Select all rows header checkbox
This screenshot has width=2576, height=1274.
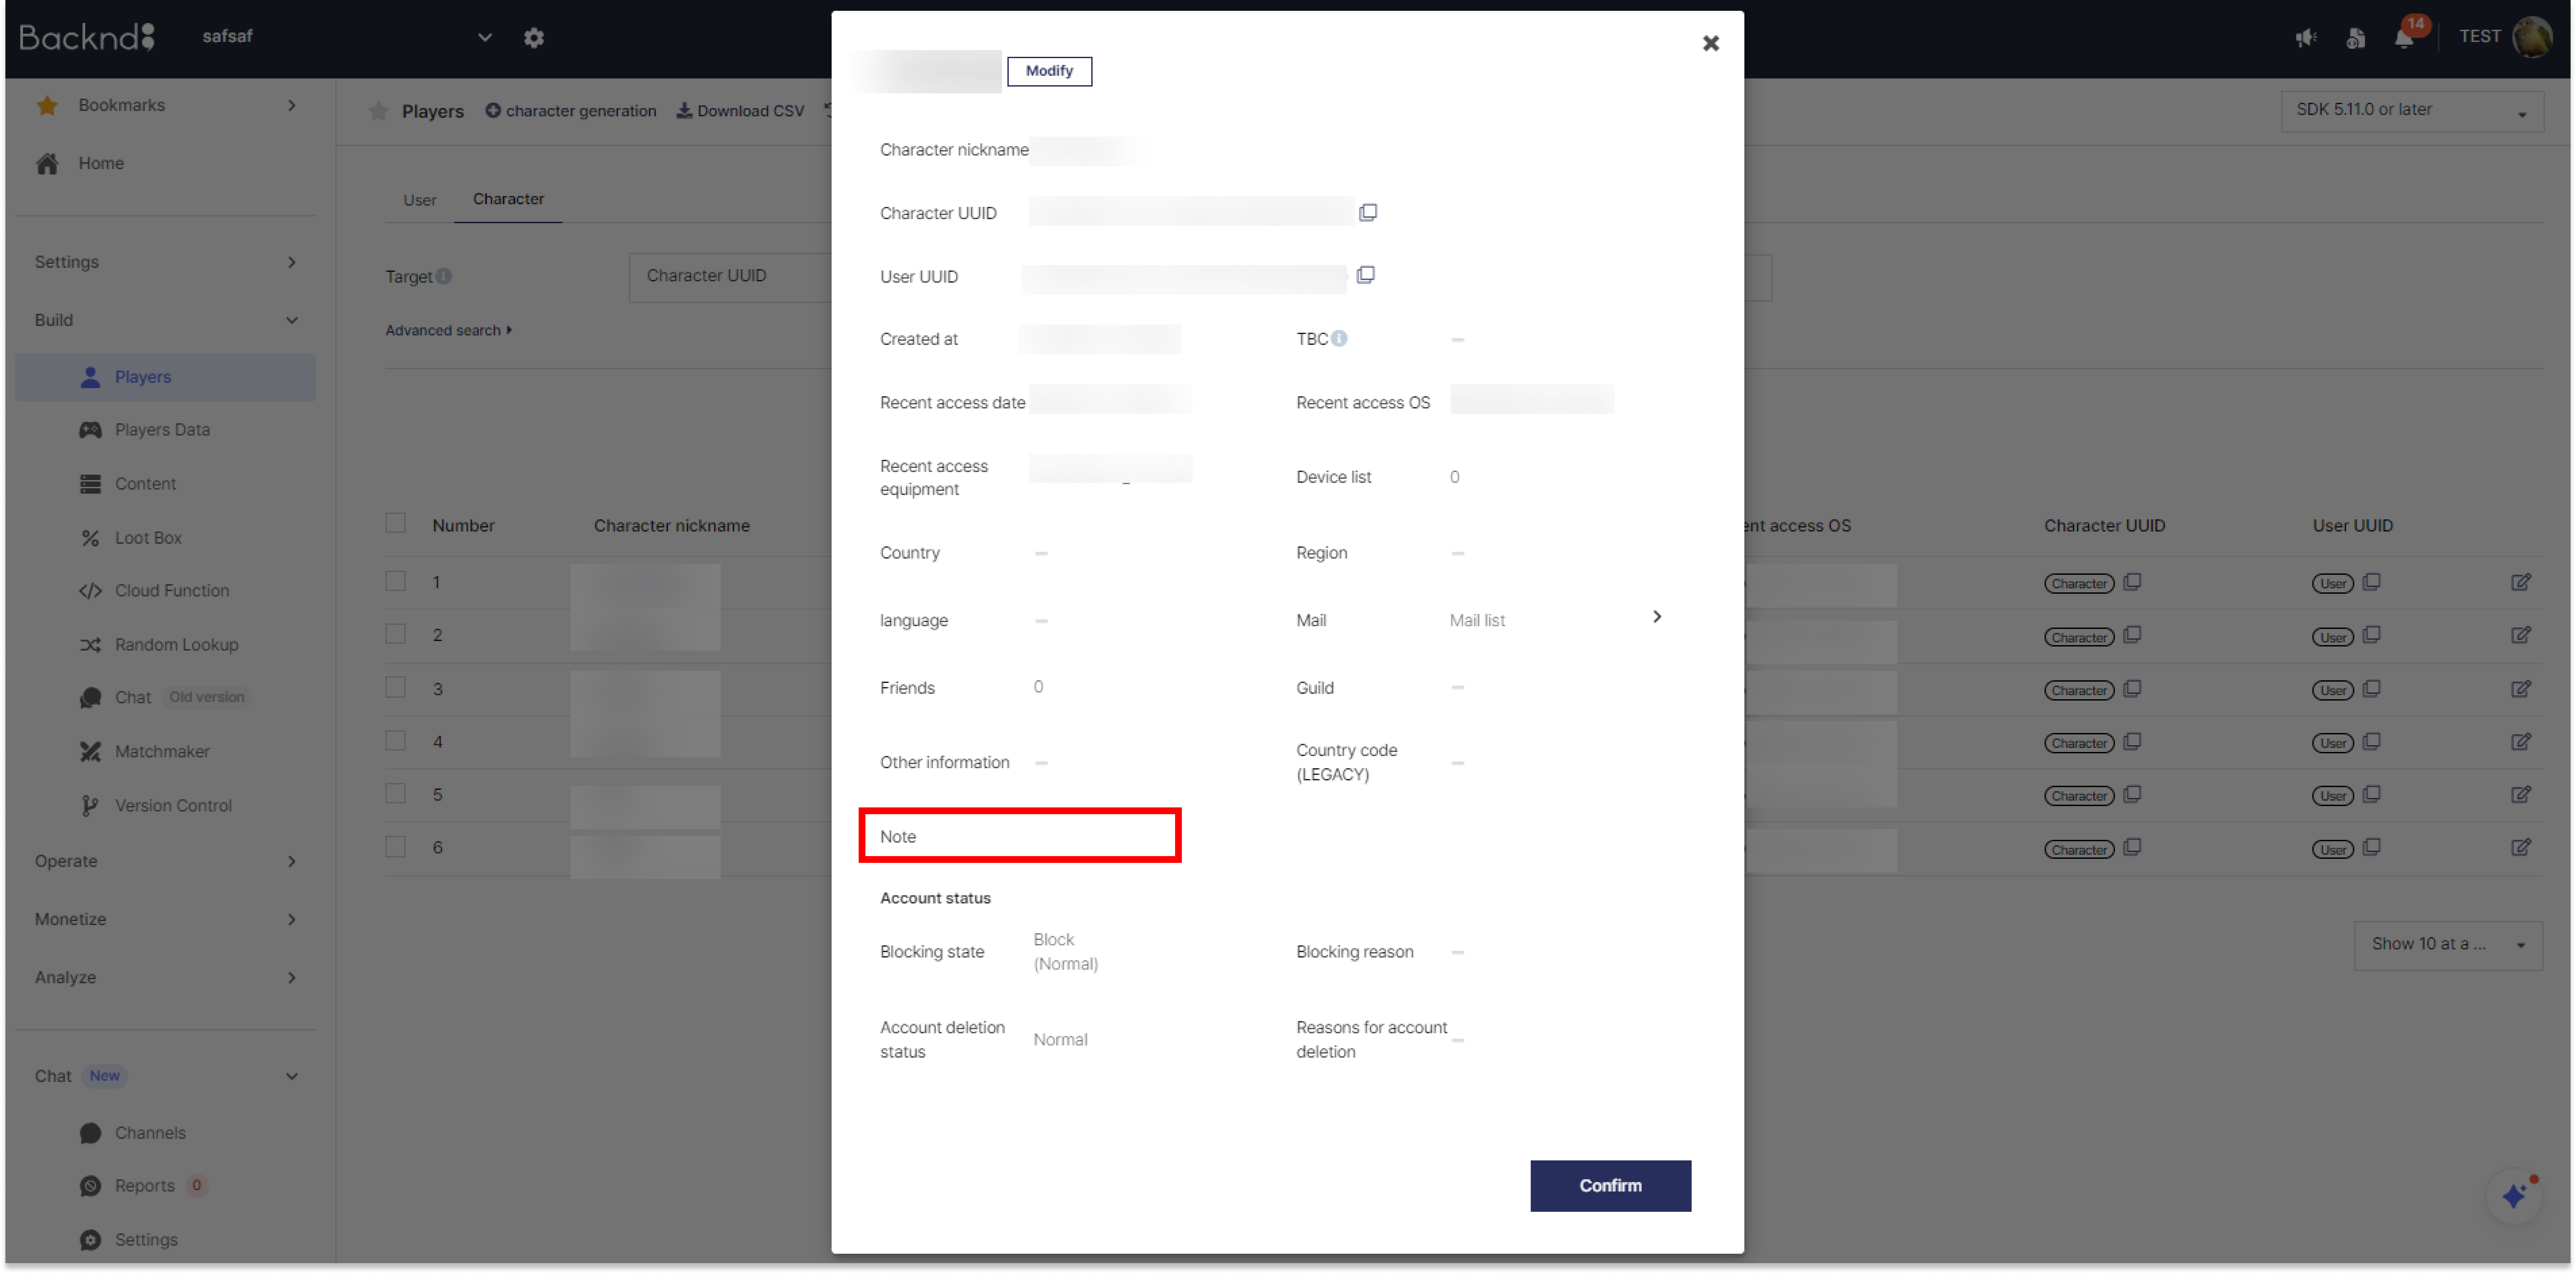pos(396,523)
